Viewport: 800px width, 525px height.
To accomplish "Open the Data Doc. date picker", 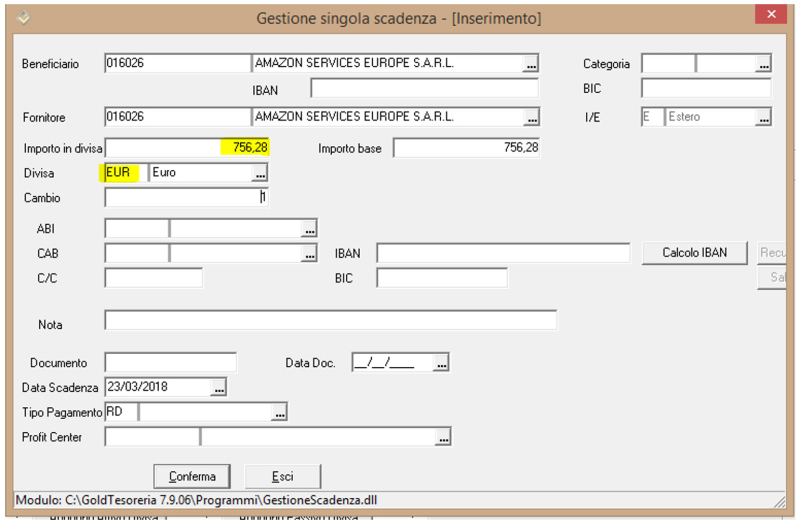I will (441, 362).
